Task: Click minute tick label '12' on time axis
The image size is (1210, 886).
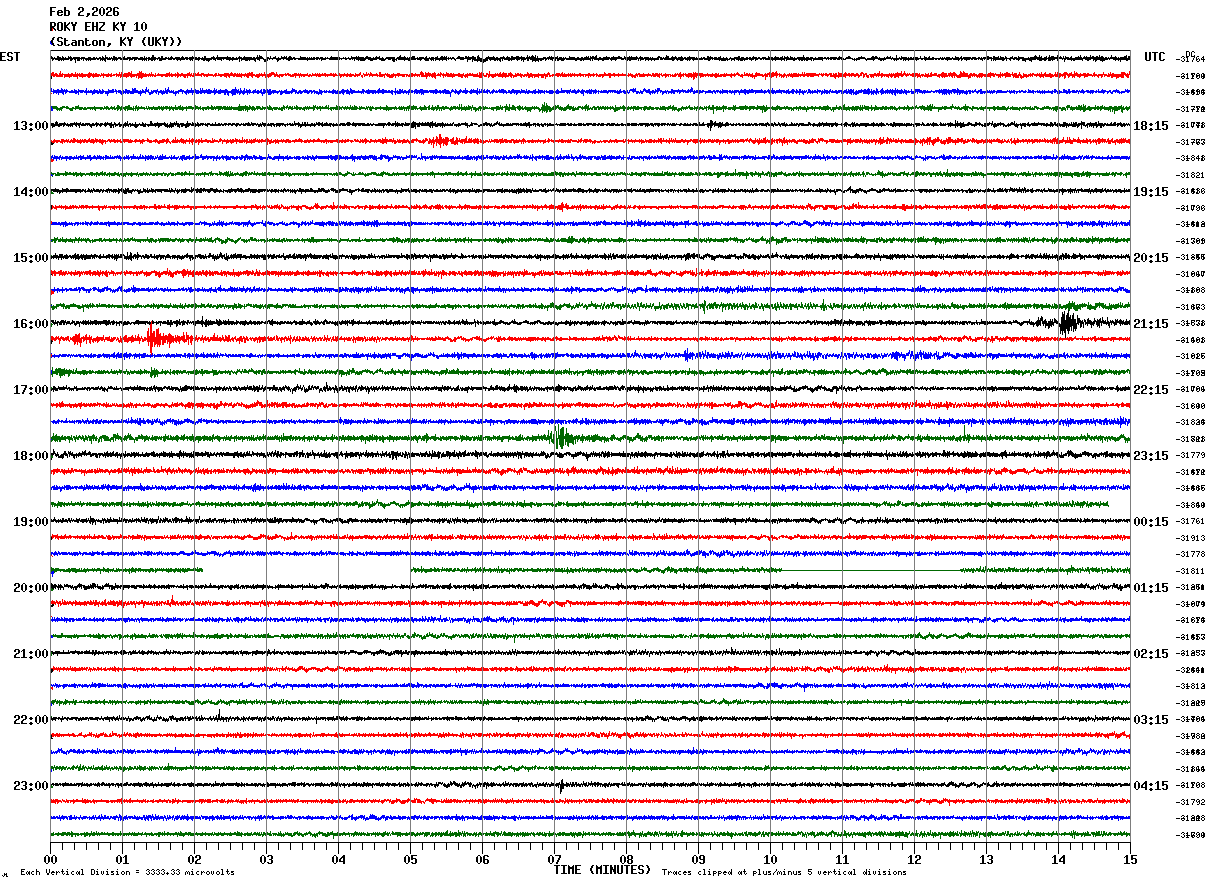Action: pyautogui.click(x=914, y=860)
